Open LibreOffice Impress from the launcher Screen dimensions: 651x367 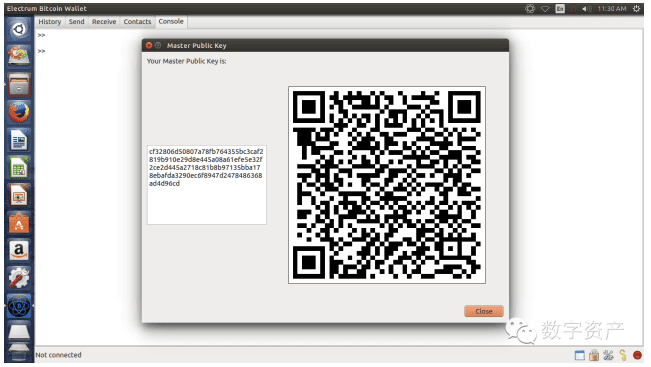pyautogui.click(x=19, y=196)
